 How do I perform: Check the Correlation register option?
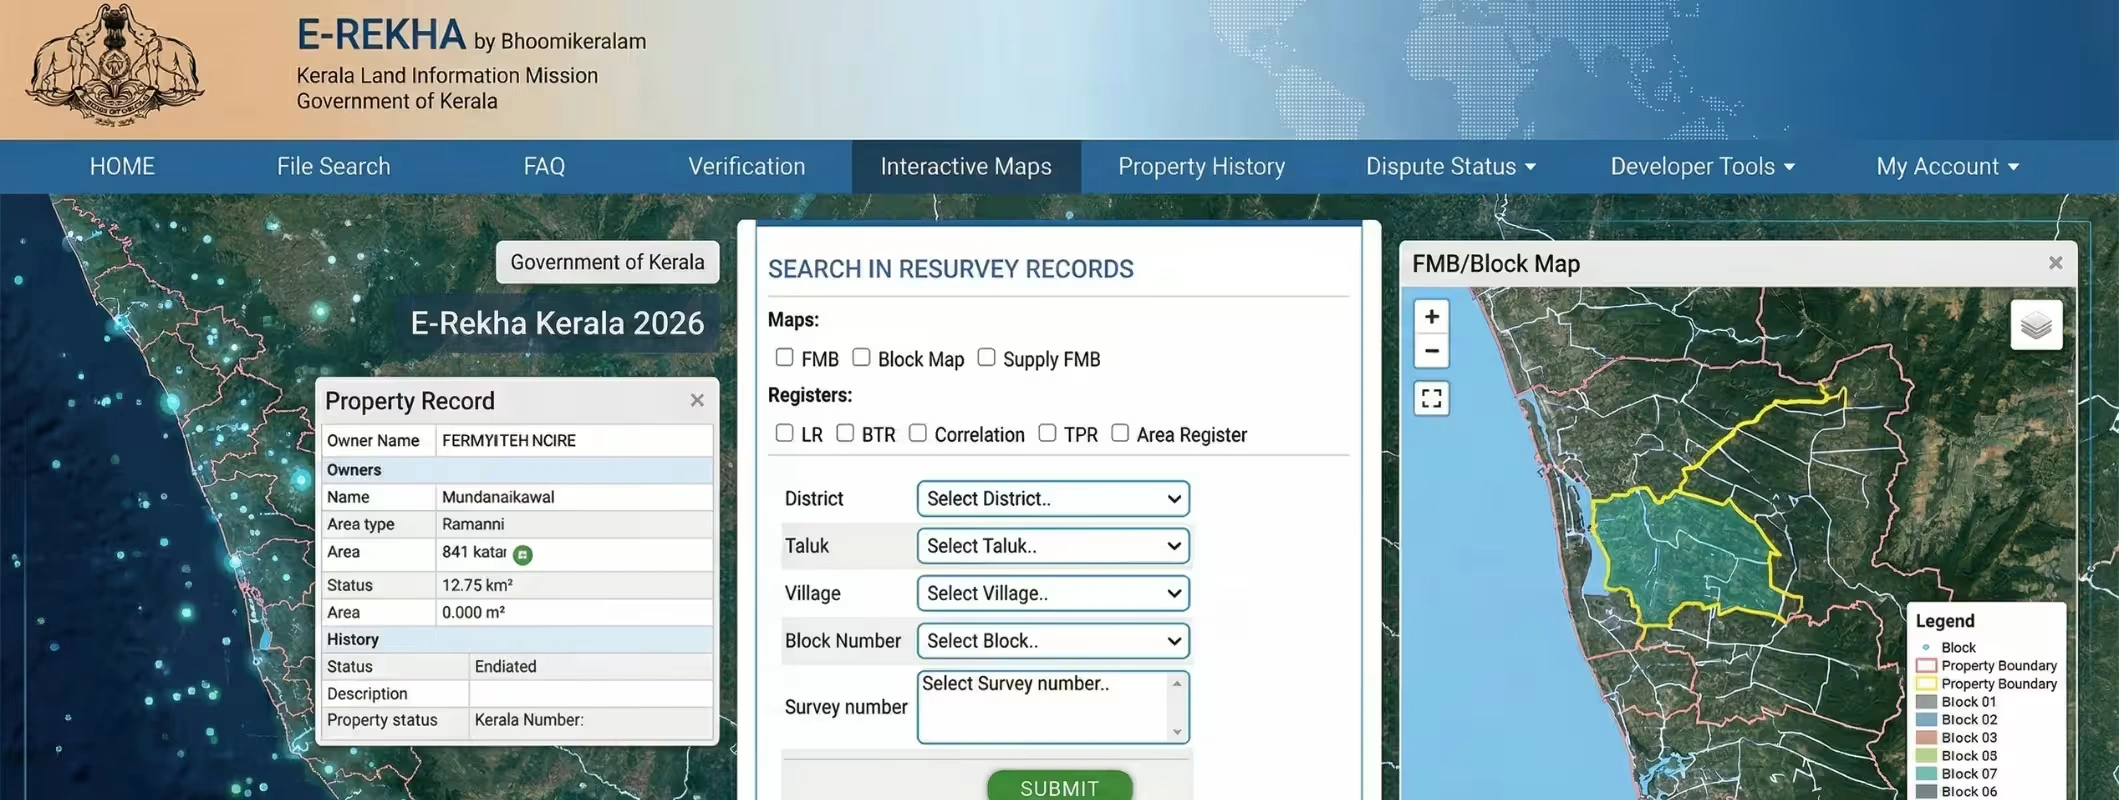(917, 433)
